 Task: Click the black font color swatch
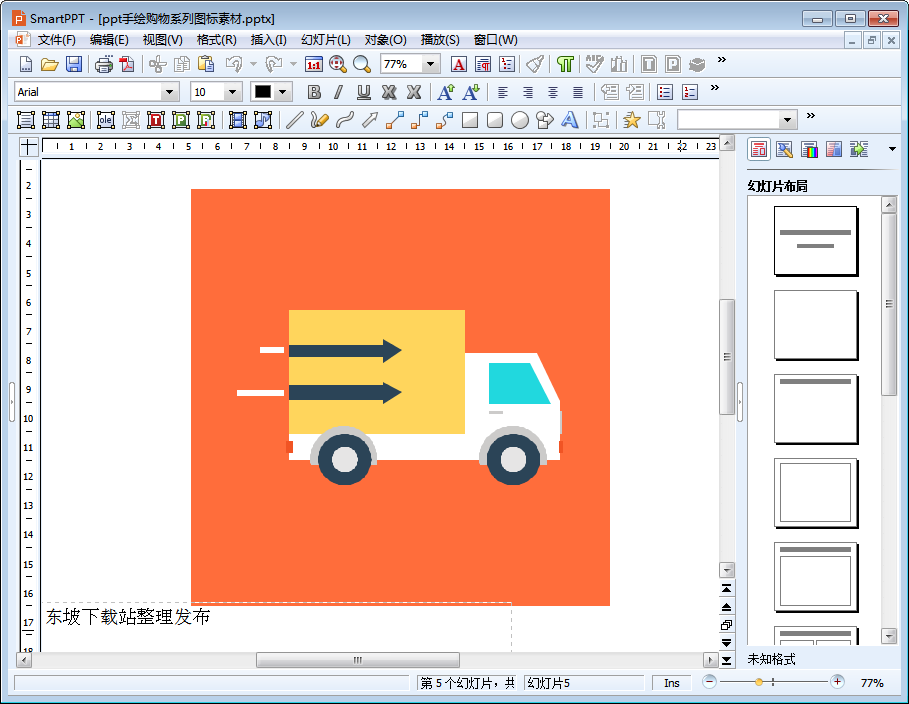[x=263, y=92]
